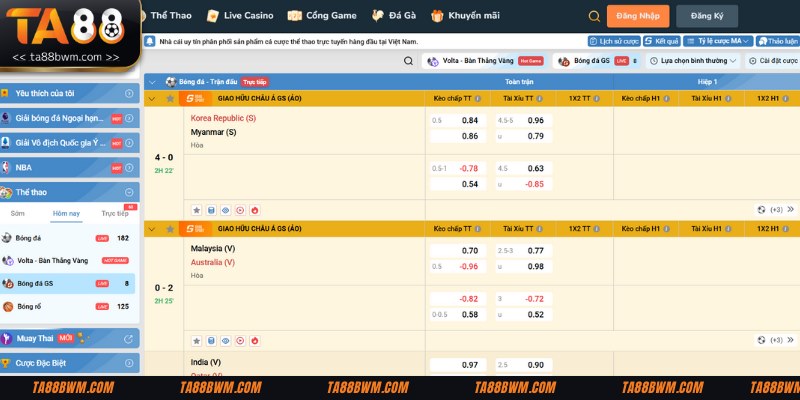This screenshot has width=800, height=400.
Task: Click fire hot icon under Malaysia match
Action: (x=255, y=340)
